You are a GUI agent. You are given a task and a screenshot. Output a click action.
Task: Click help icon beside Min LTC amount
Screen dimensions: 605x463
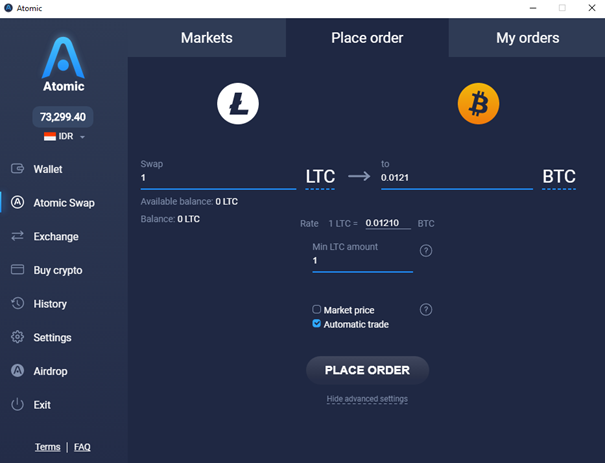click(426, 251)
